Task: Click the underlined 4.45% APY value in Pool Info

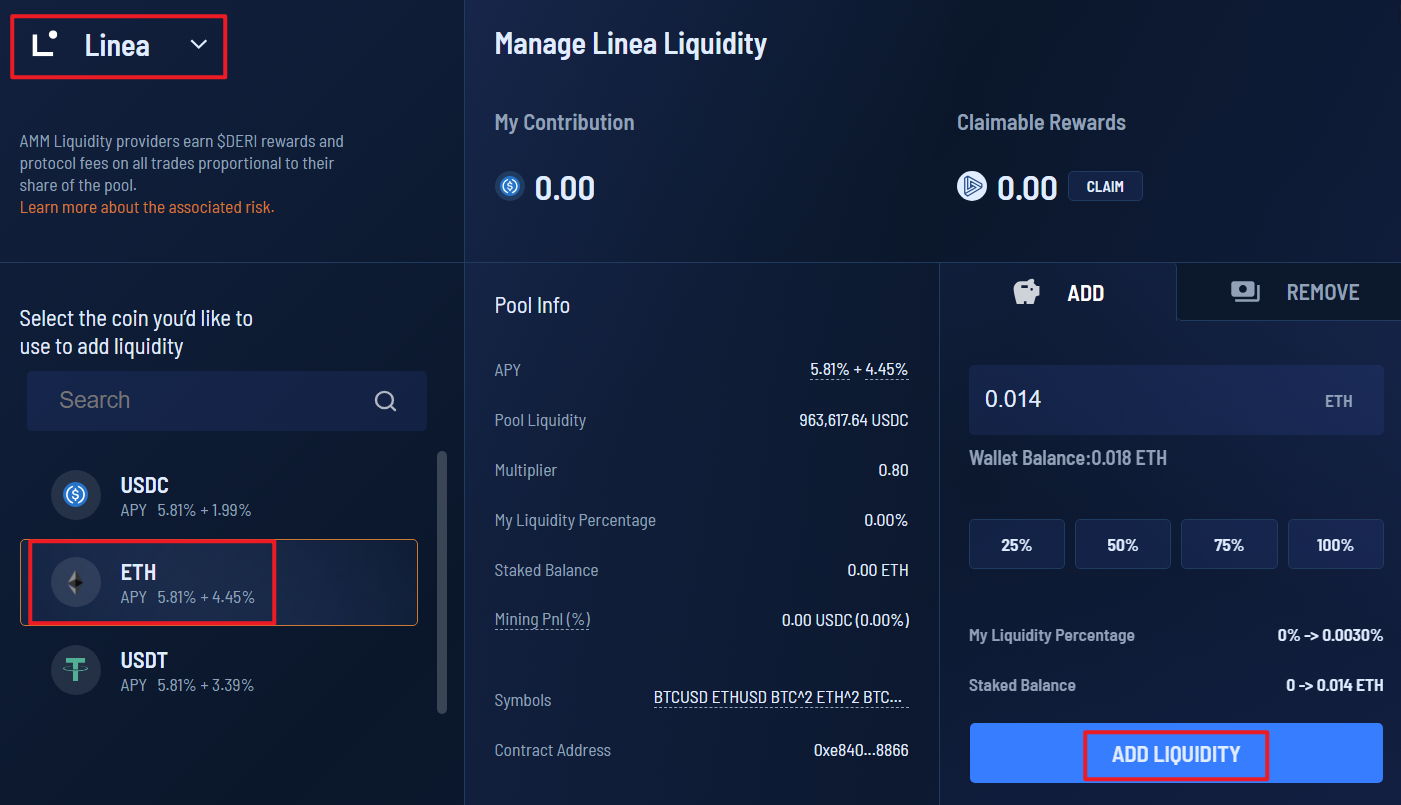Action: [x=887, y=370]
